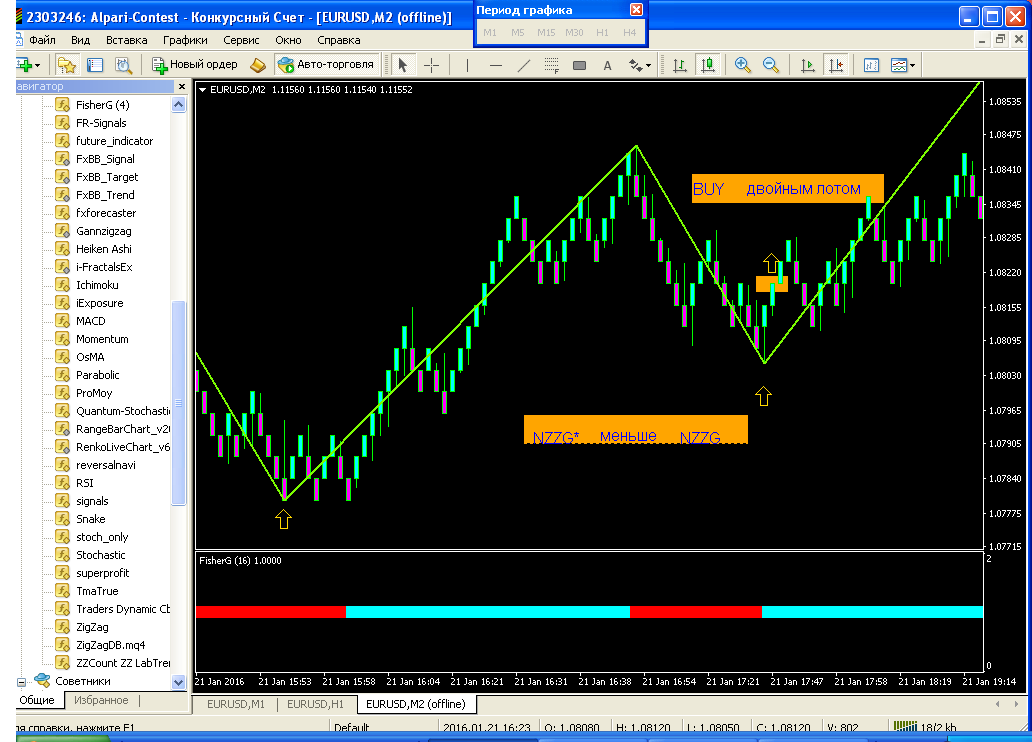Screen dimensions: 1032x742
Task: Switch to the EURUSD,M1 chart tab
Action: [x=236, y=704]
